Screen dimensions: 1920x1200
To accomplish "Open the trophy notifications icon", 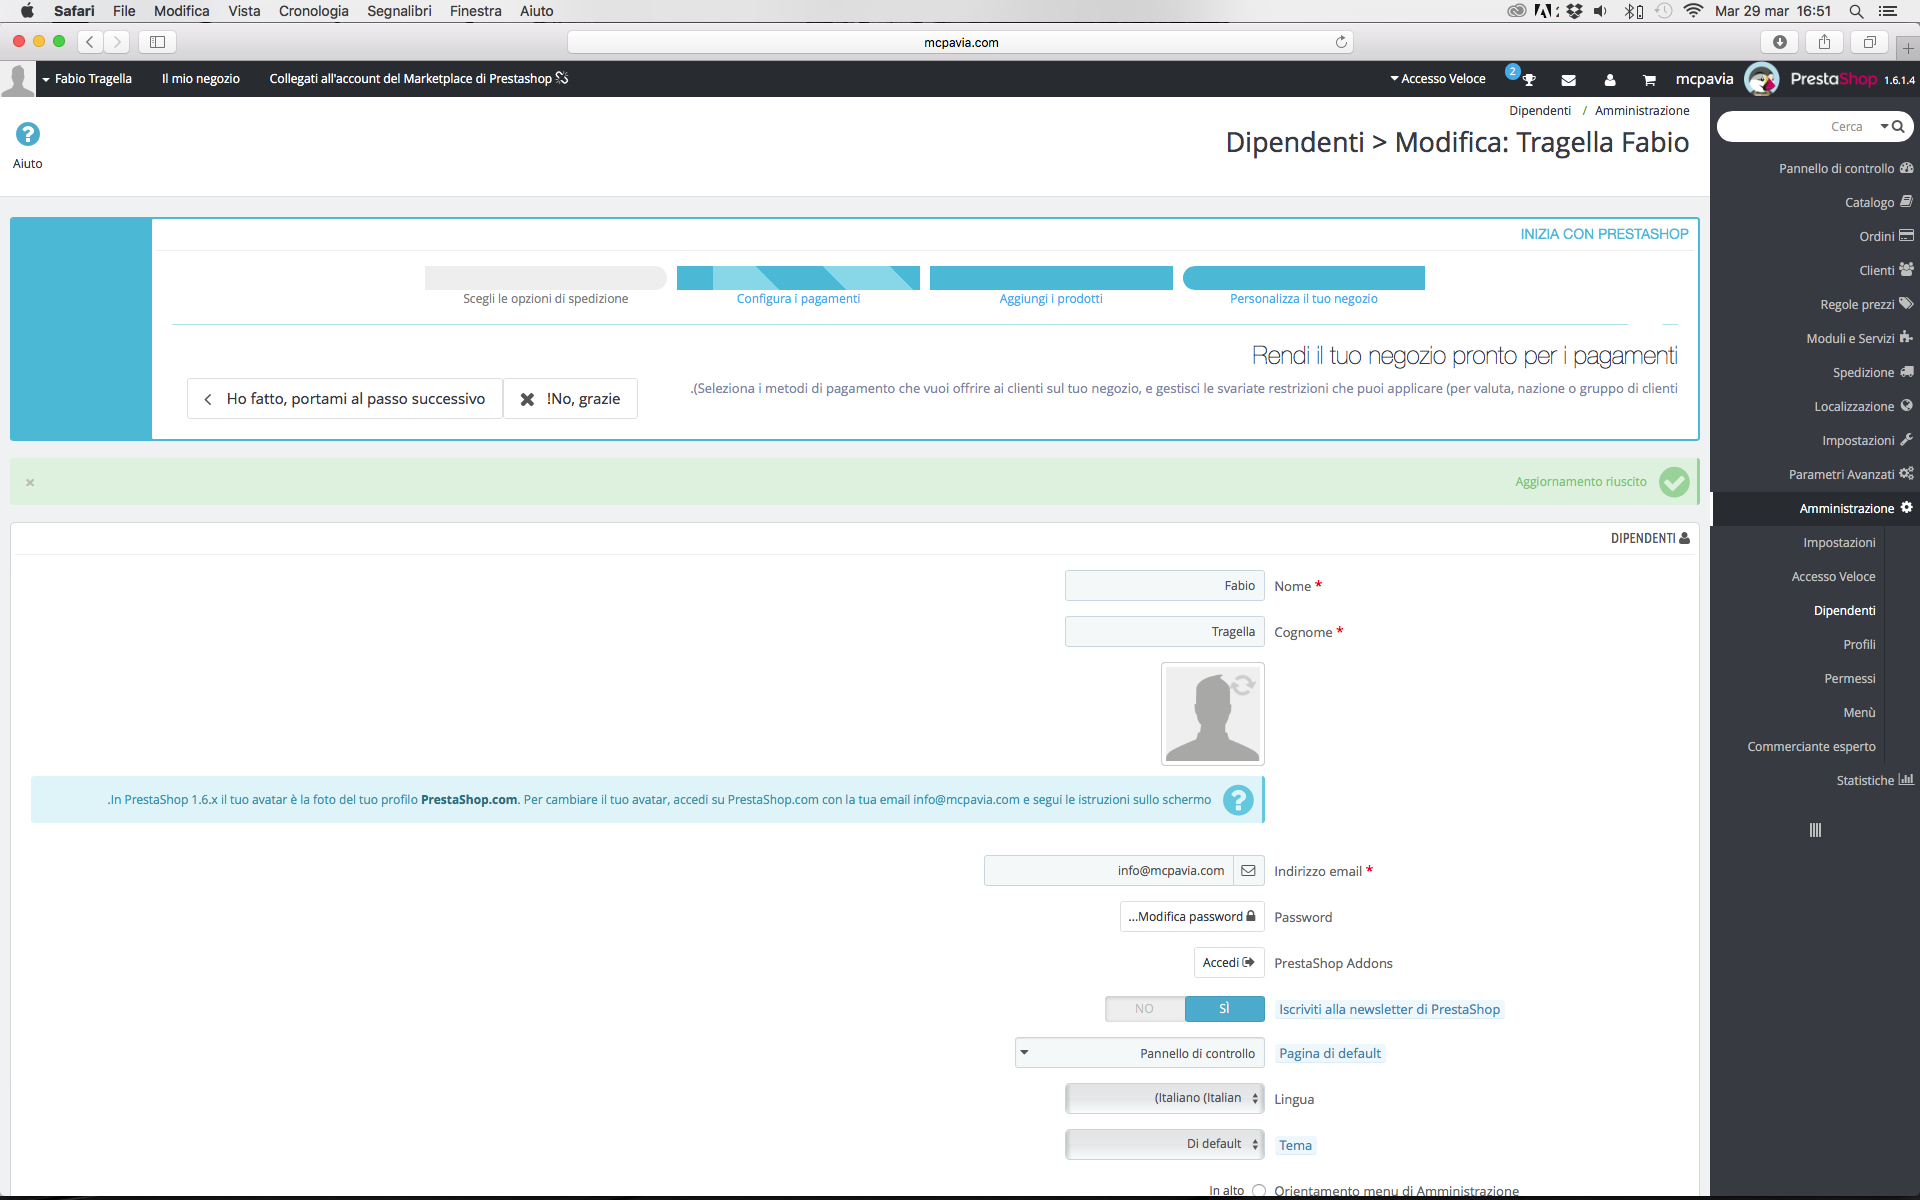I will tap(1528, 80).
